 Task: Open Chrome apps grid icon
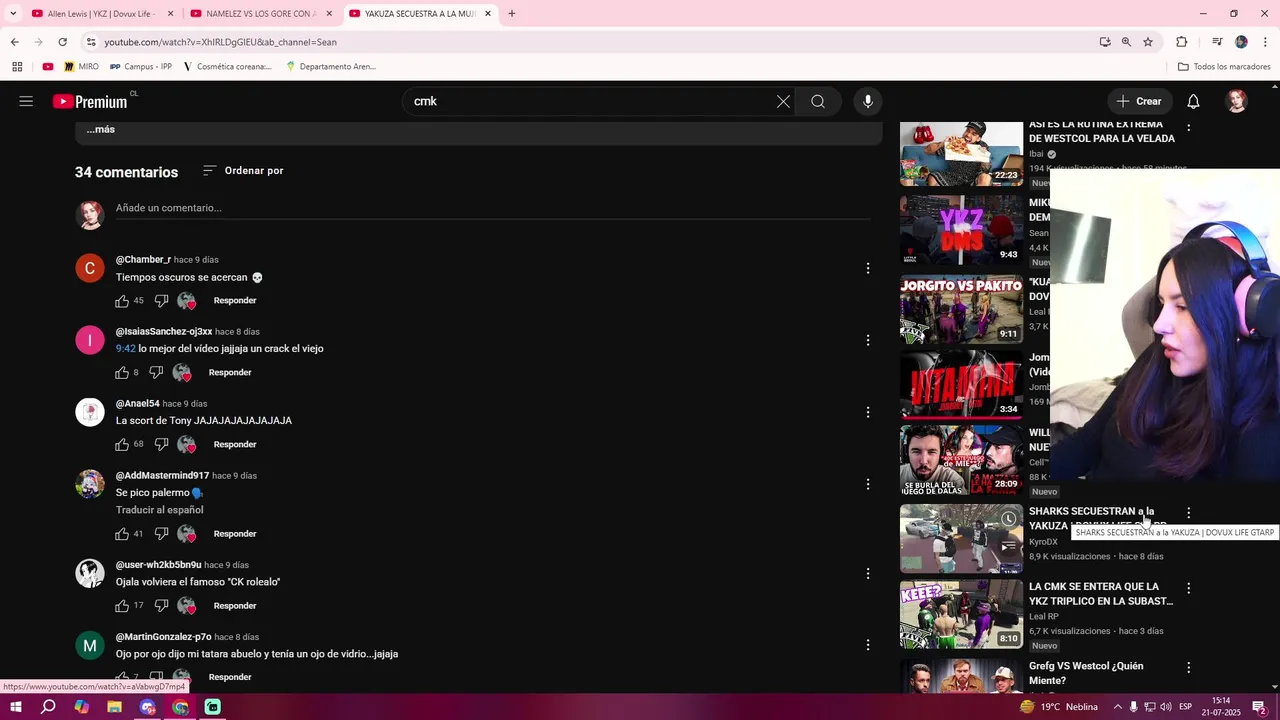pos(17,67)
